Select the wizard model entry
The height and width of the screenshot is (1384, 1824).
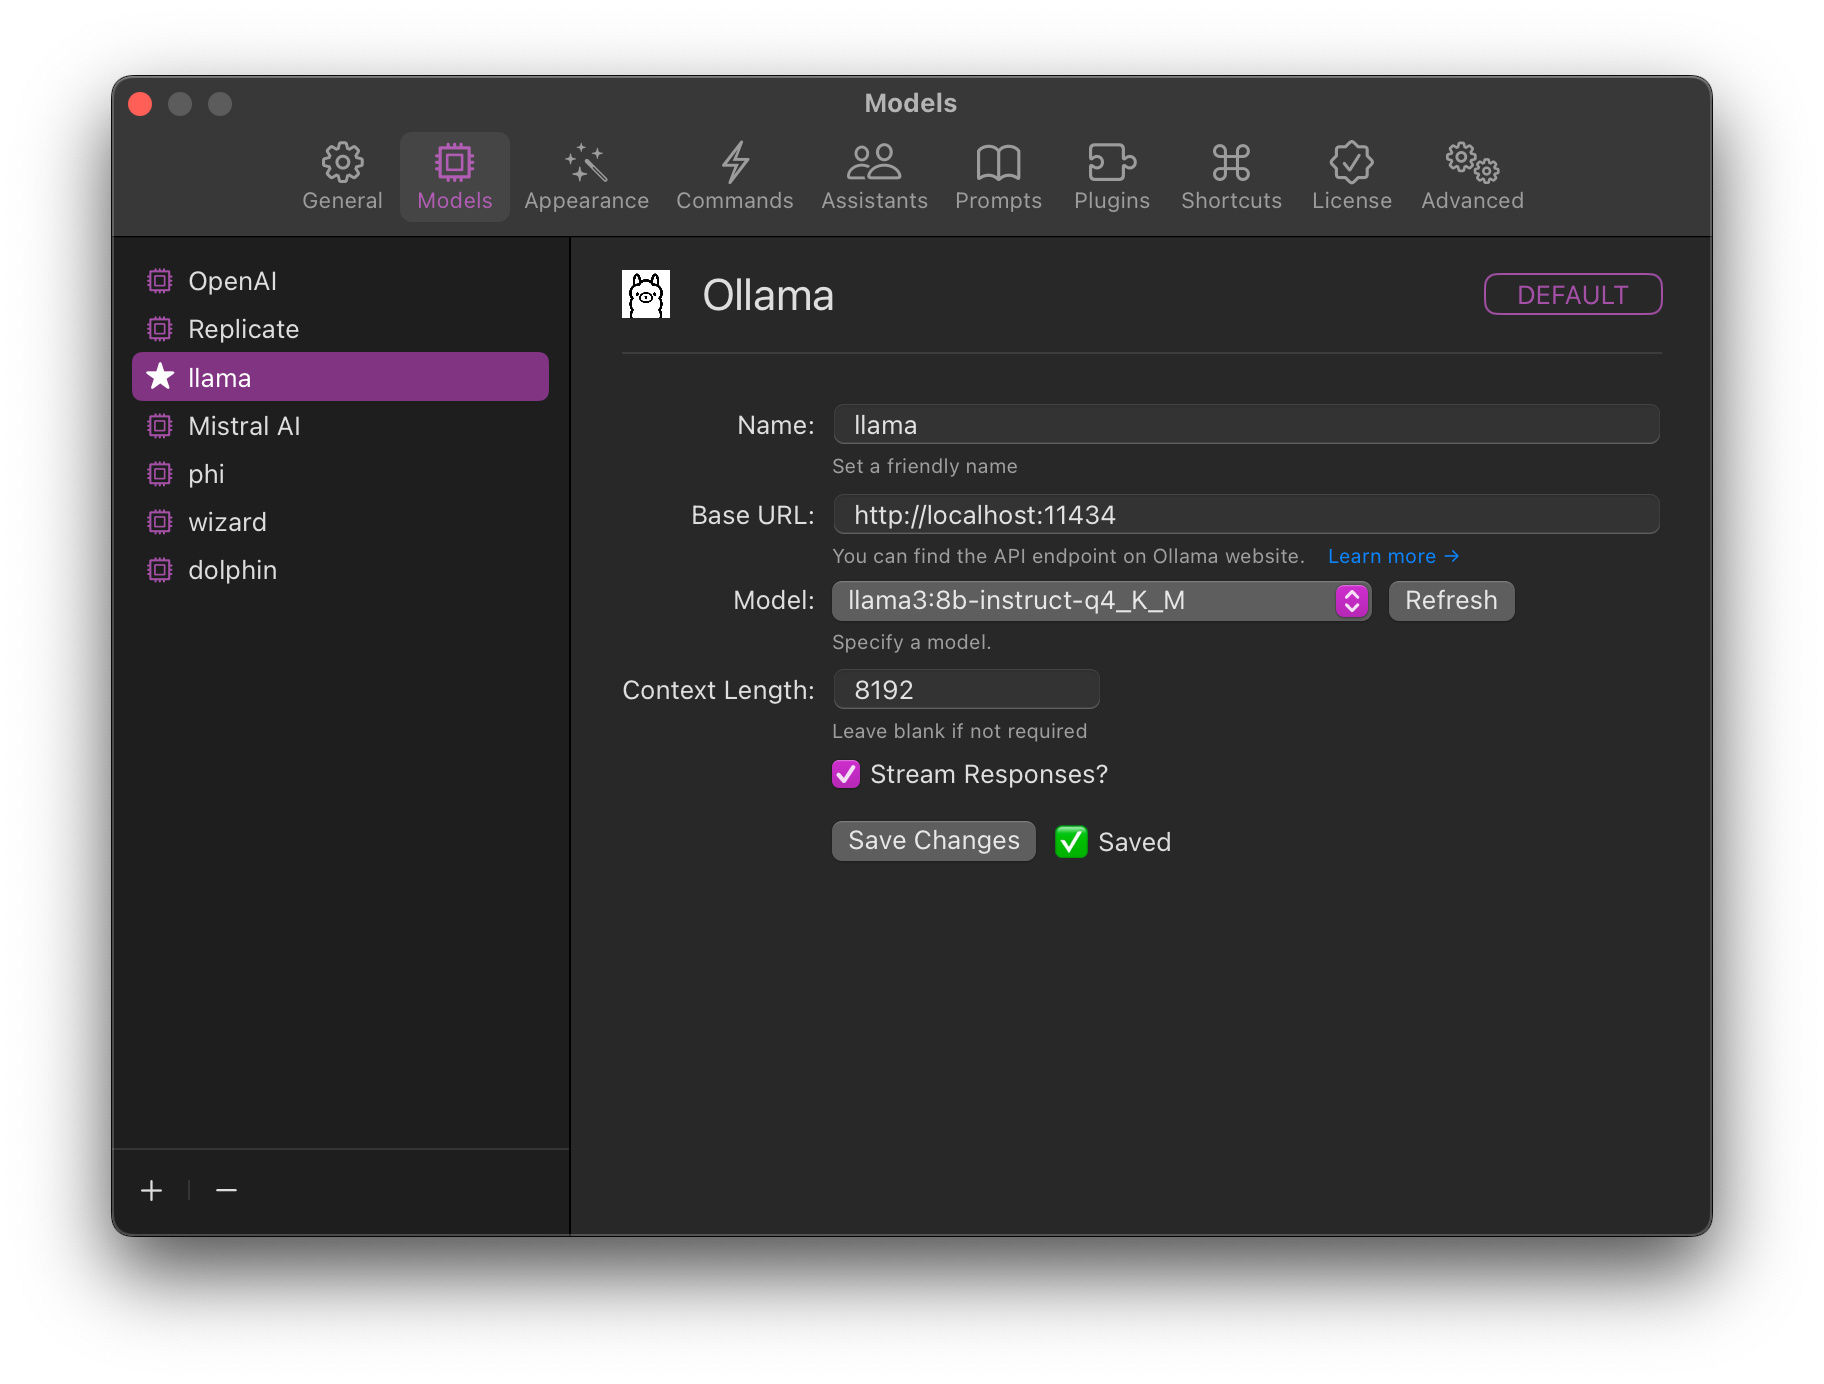point(340,522)
